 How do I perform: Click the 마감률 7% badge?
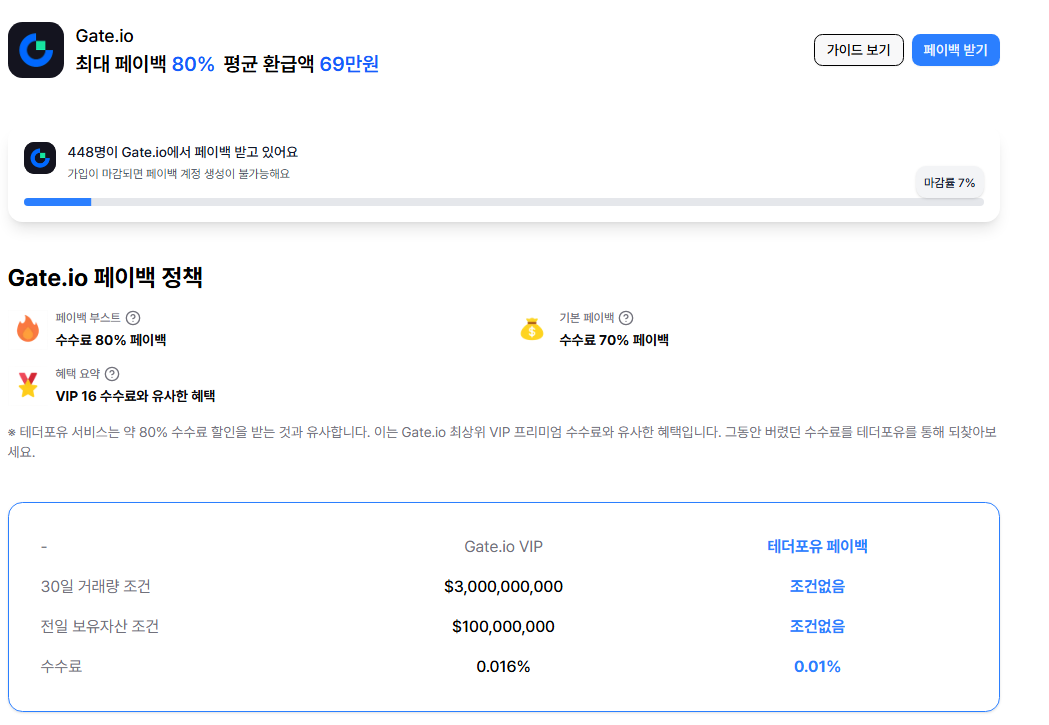click(x=949, y=183)
